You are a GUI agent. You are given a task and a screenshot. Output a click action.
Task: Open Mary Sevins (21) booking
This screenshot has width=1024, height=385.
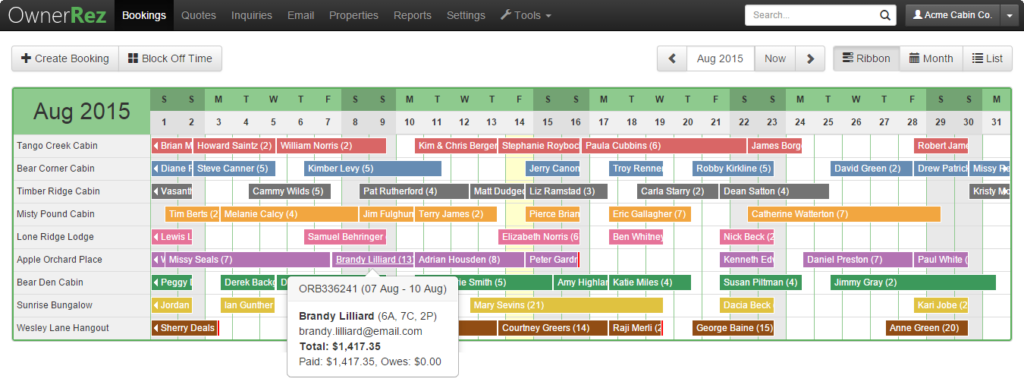coord(566,305)
